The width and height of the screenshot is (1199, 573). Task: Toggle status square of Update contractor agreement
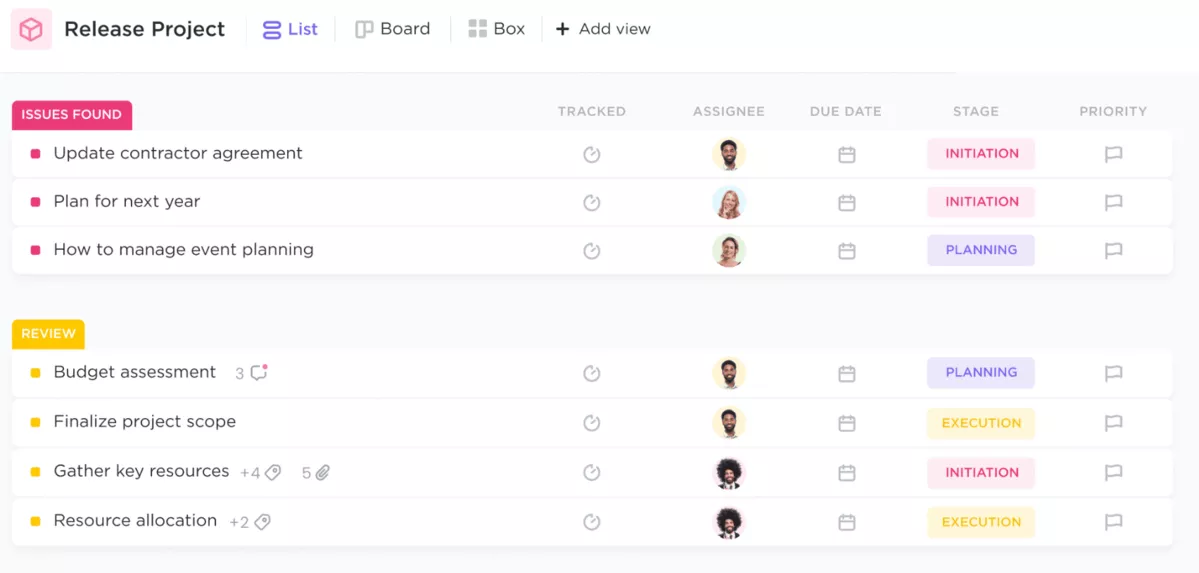pos(36,154)
